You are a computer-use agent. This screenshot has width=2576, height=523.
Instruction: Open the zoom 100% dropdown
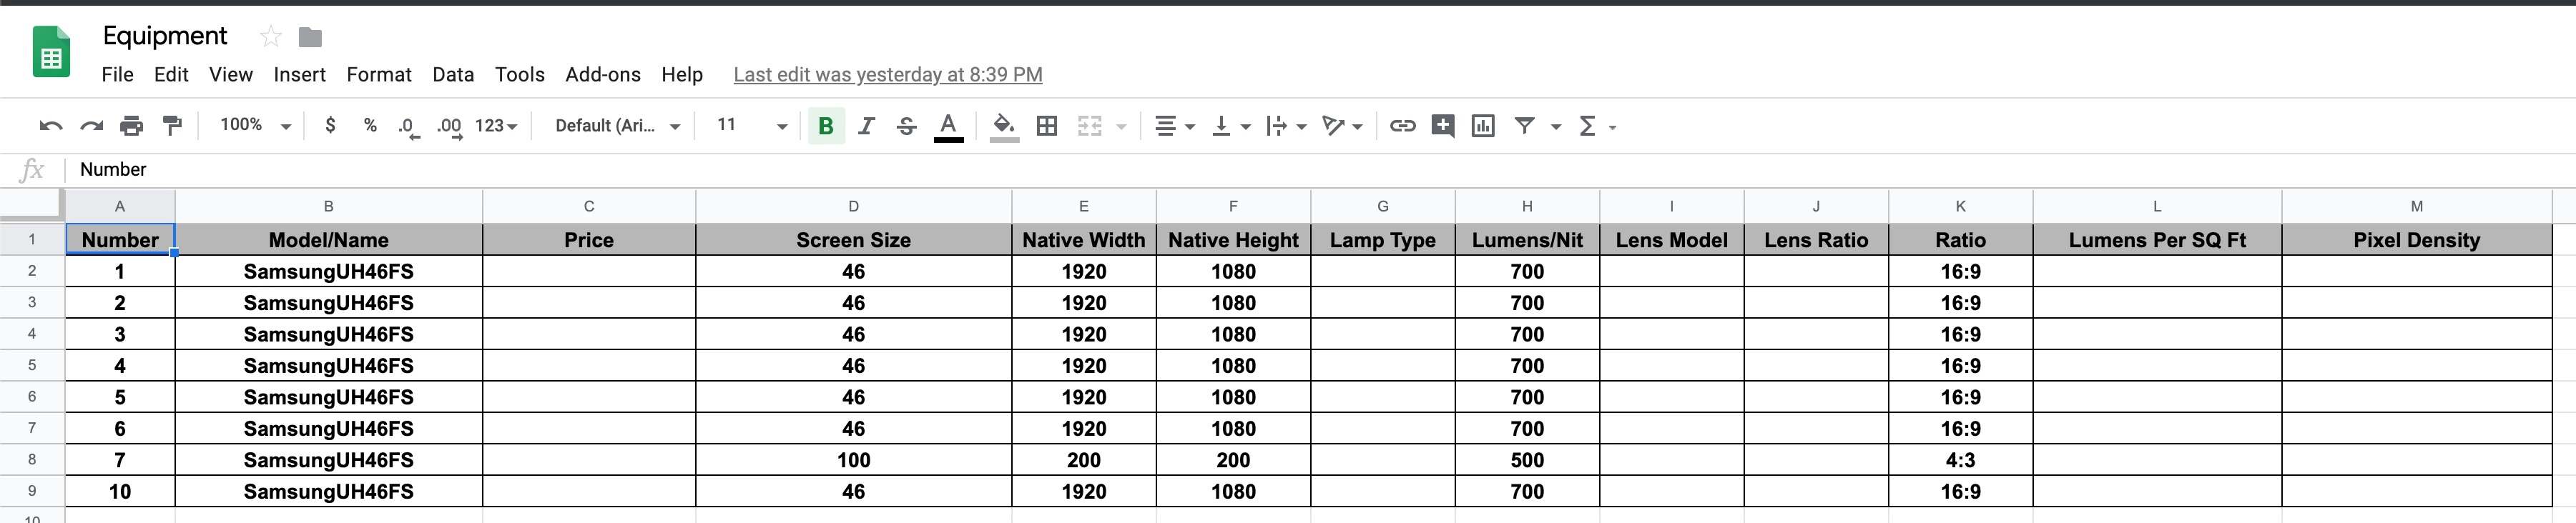pyautogui.click(x=255, y=126)
